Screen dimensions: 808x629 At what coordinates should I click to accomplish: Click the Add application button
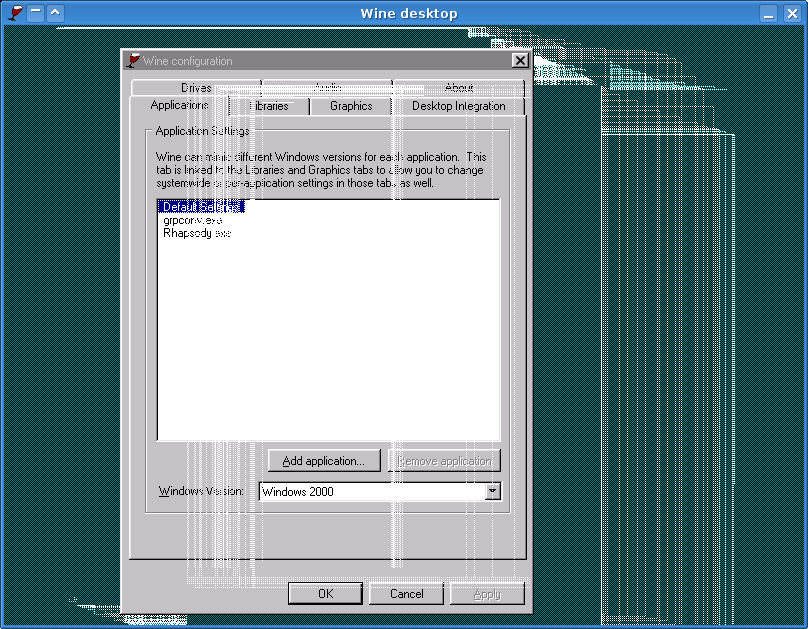[324, 461]
